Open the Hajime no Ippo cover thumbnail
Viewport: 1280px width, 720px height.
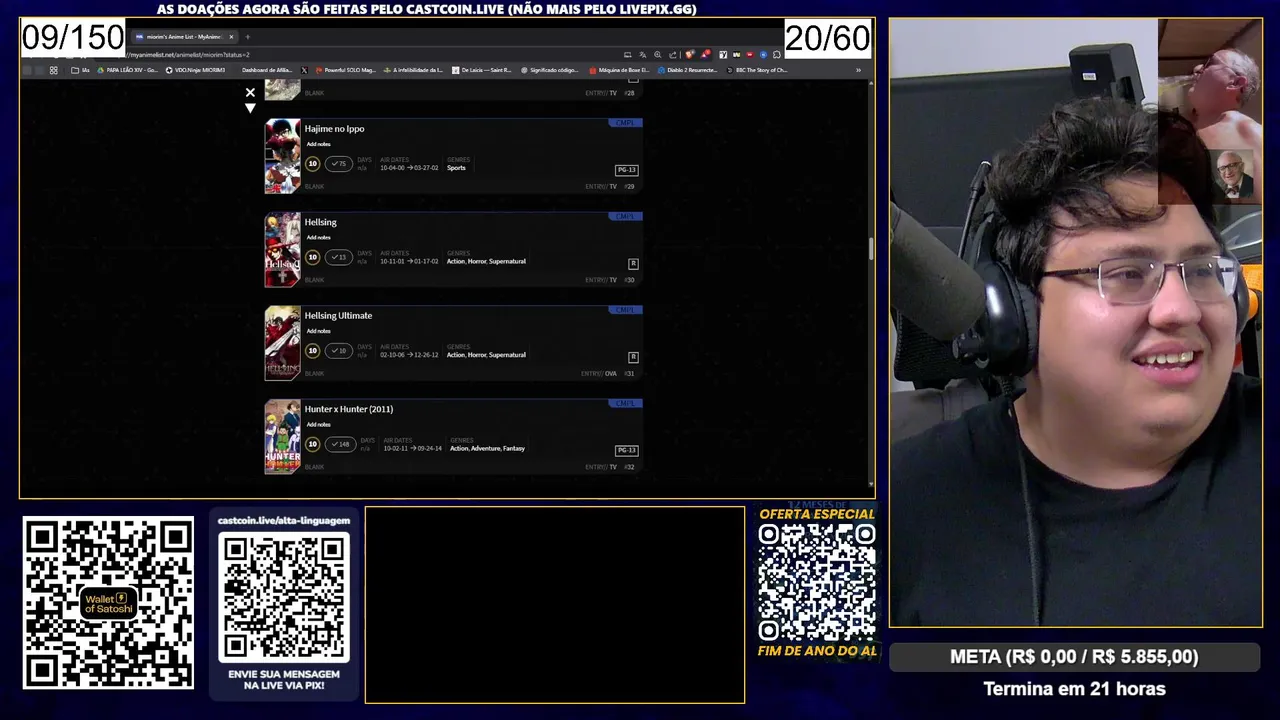[282, 156]
